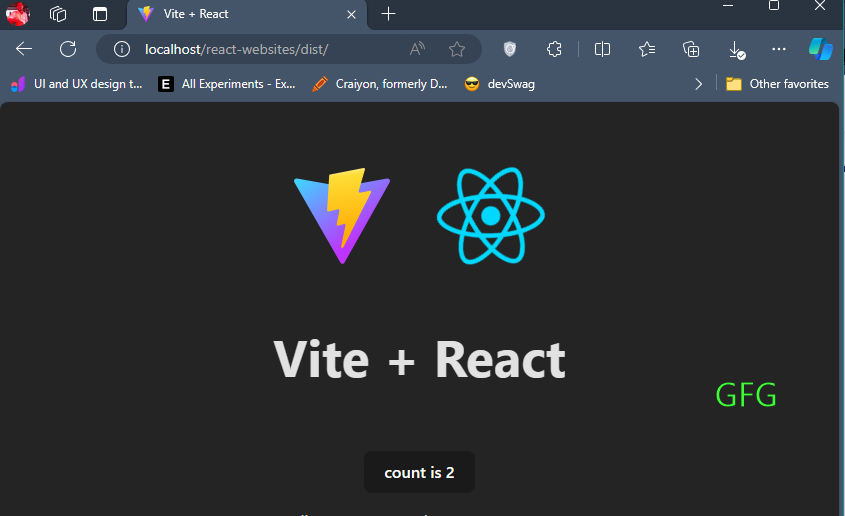Open the workspaces icon
Image resolution: width=845 pixels, height=516 pixels.
(x=58, y=14)
